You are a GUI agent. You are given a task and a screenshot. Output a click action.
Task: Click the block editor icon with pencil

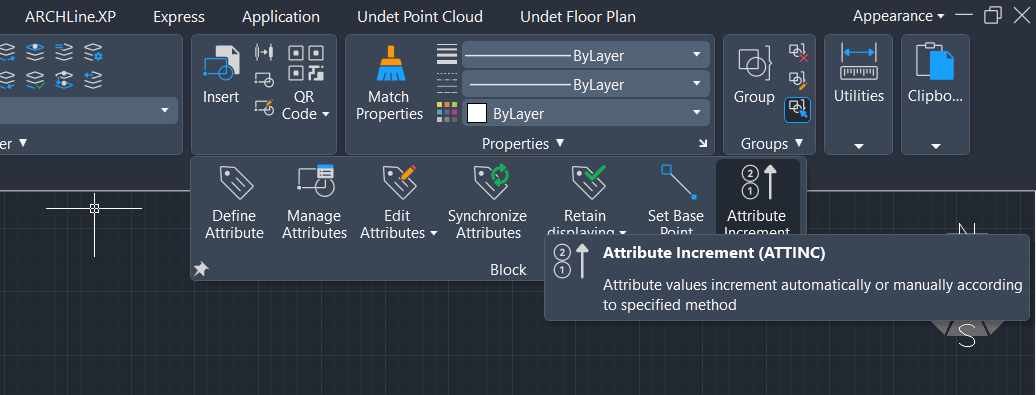[x=264, y=108]
